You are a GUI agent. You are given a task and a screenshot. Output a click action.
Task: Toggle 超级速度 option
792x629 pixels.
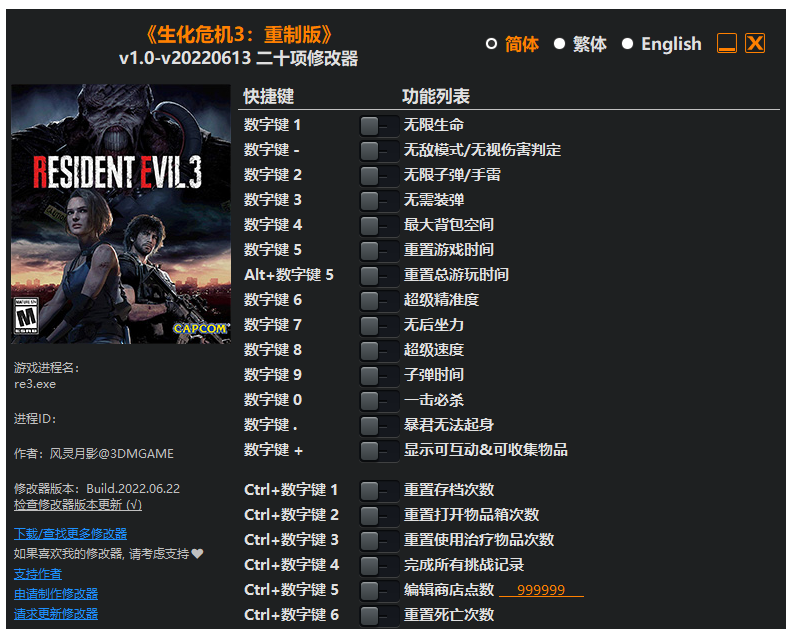click(x=379, y=351)
